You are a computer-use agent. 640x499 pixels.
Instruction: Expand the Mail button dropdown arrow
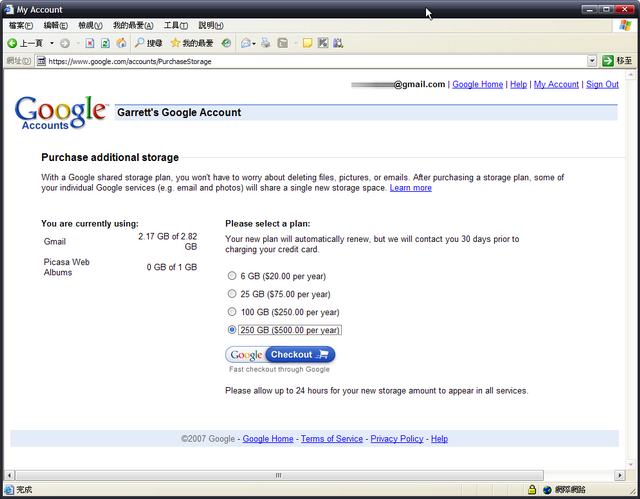pyautogui.click(x=254, y=43)
